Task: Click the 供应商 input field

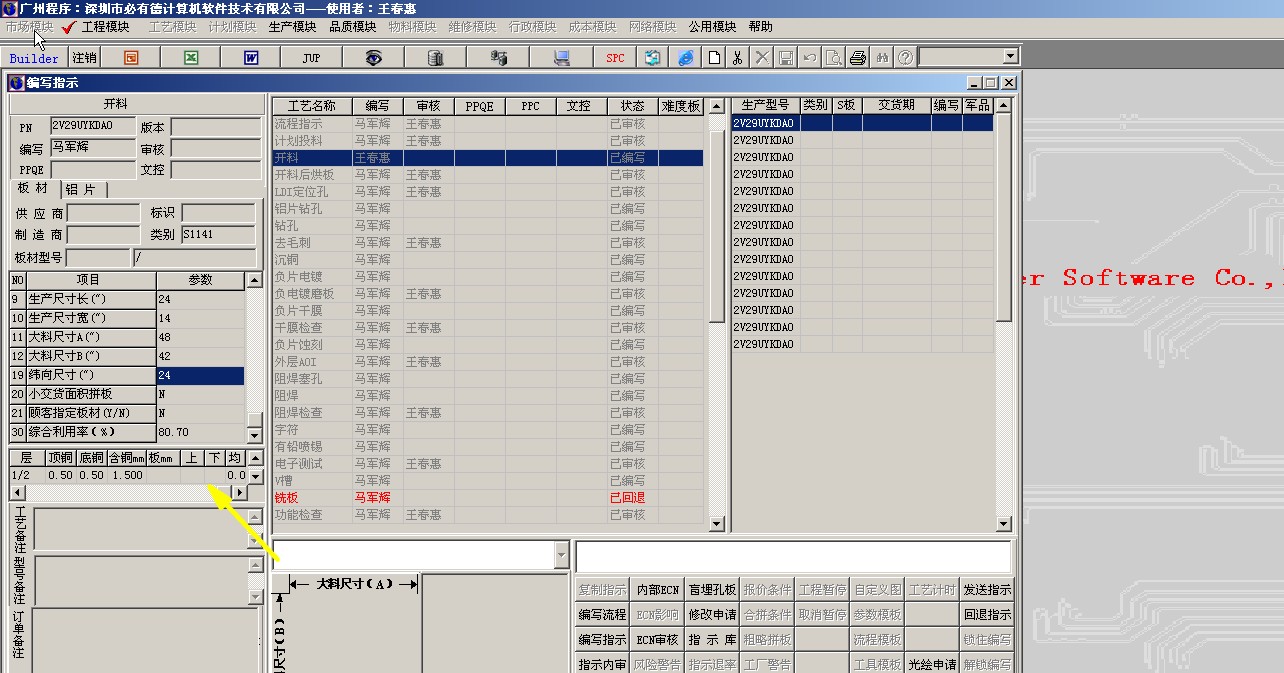Action: coord(104,214)
